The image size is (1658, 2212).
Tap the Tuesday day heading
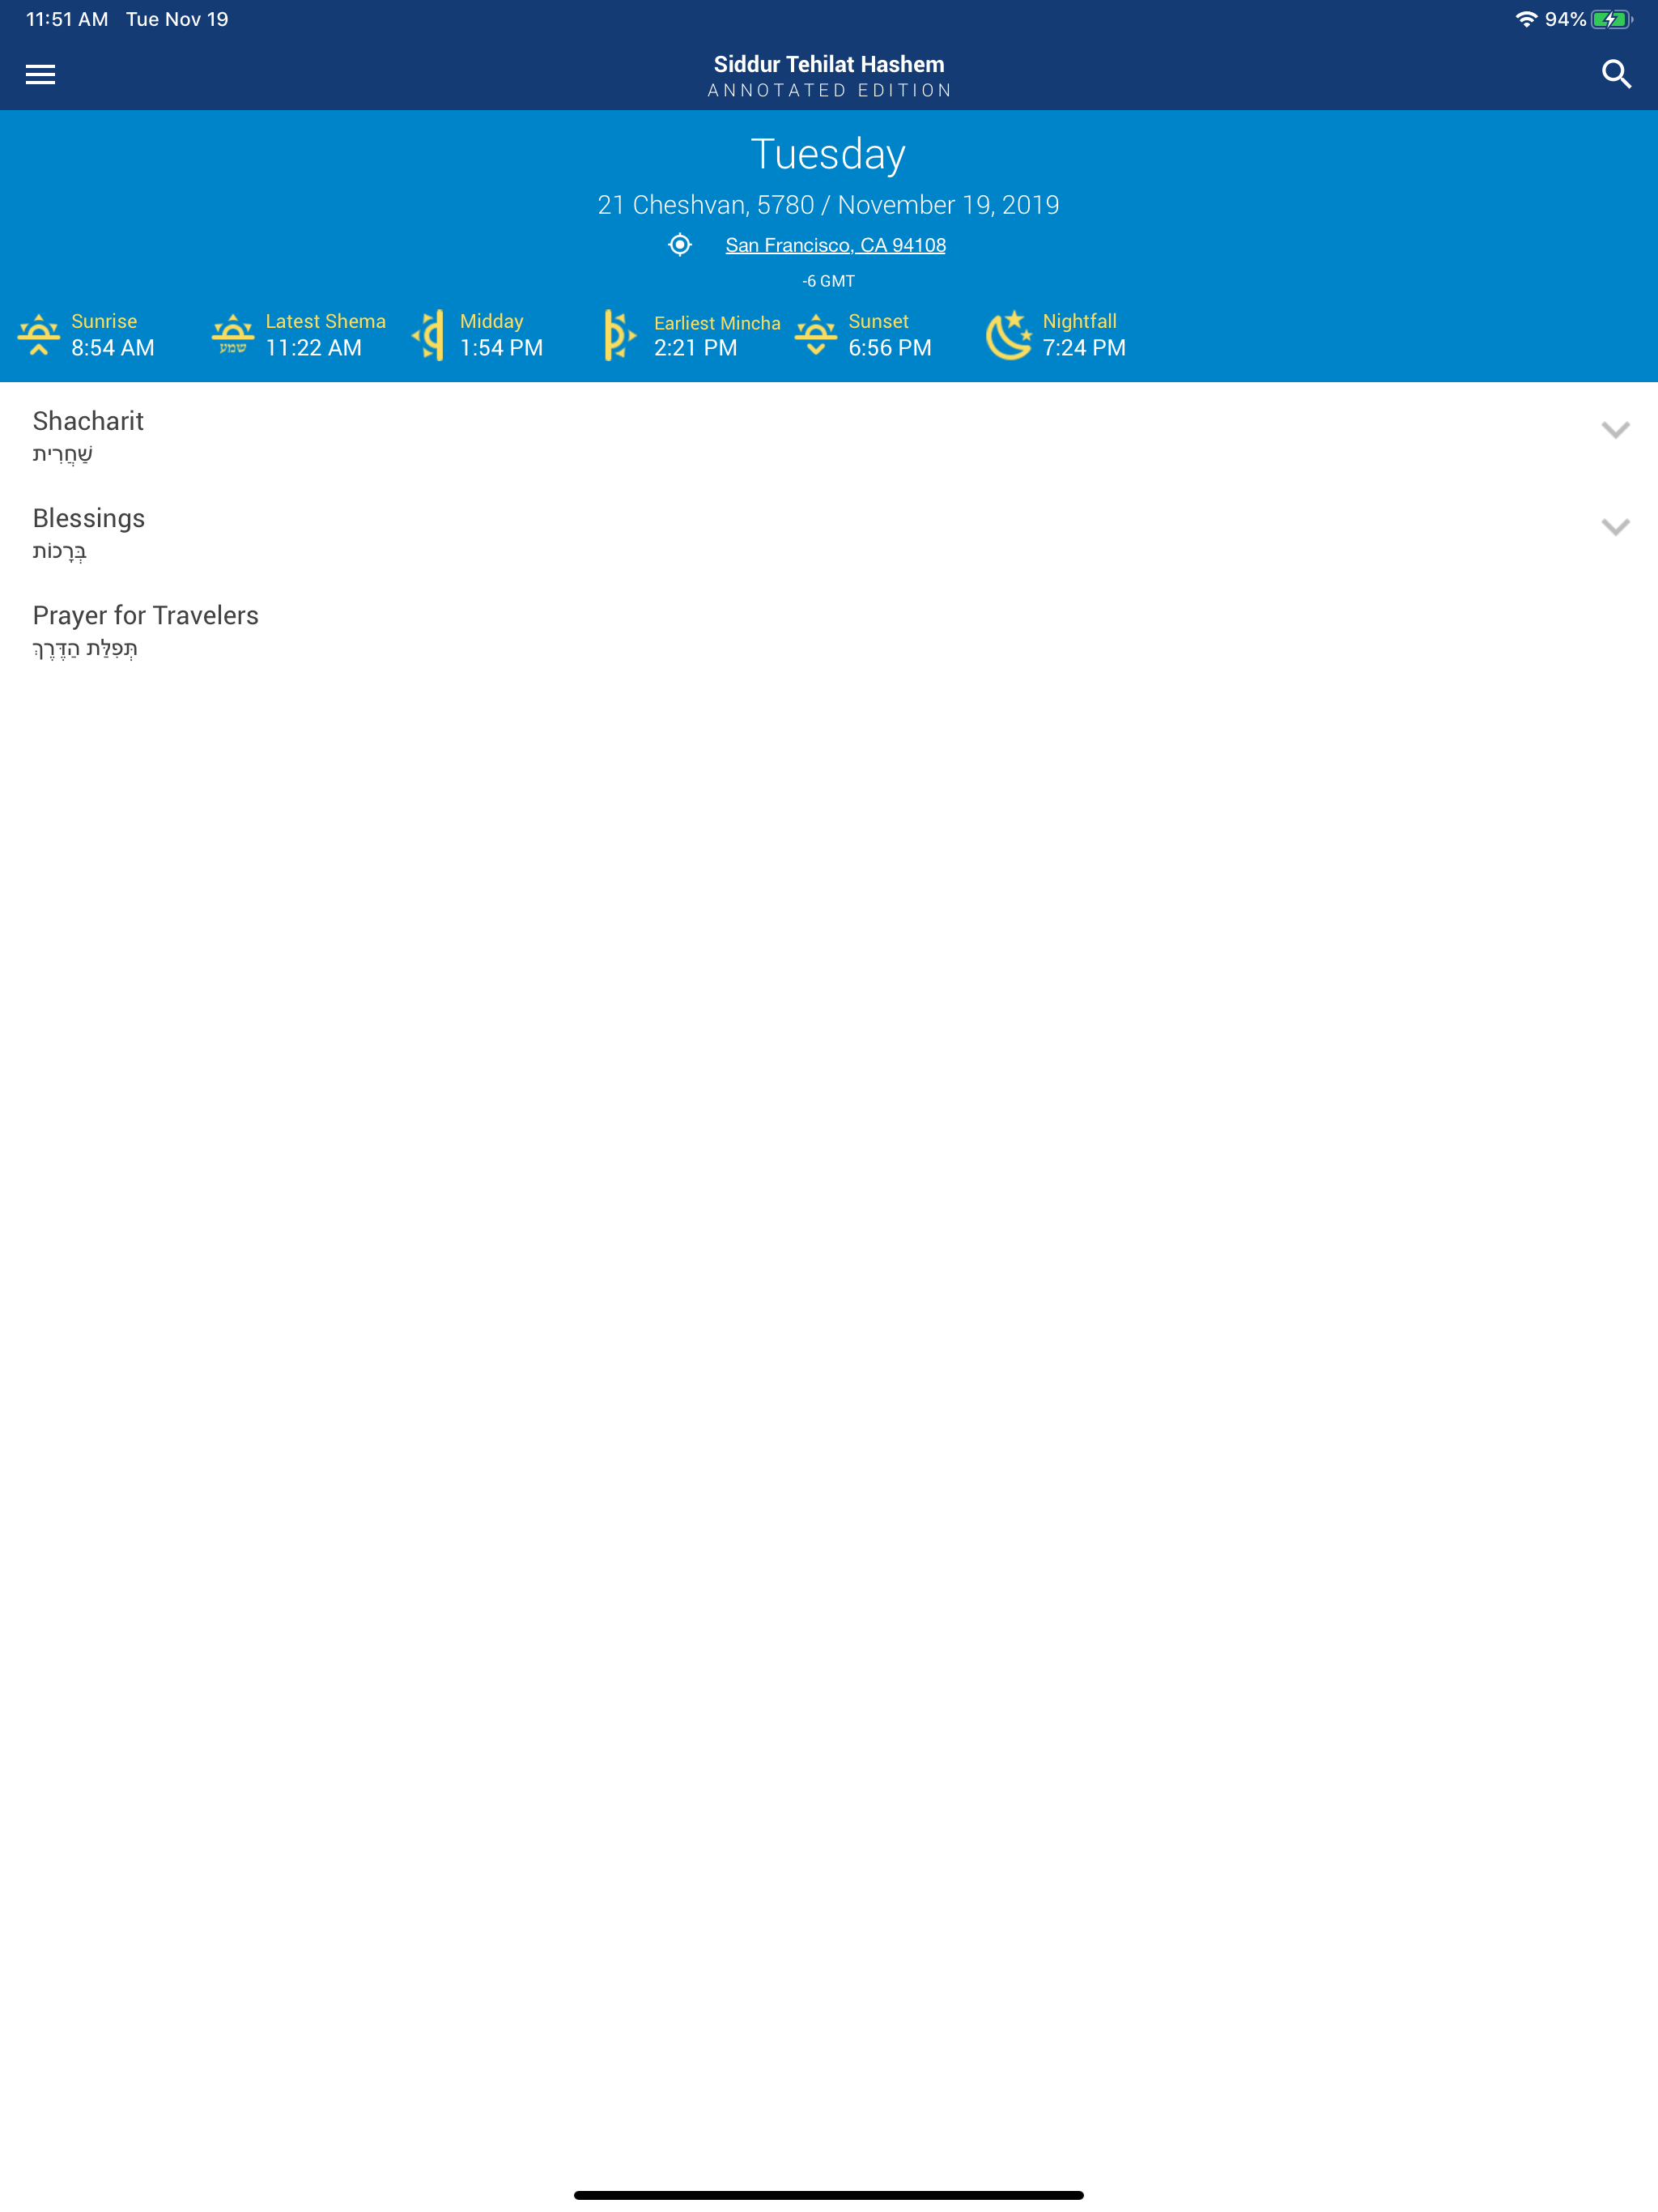828,154
